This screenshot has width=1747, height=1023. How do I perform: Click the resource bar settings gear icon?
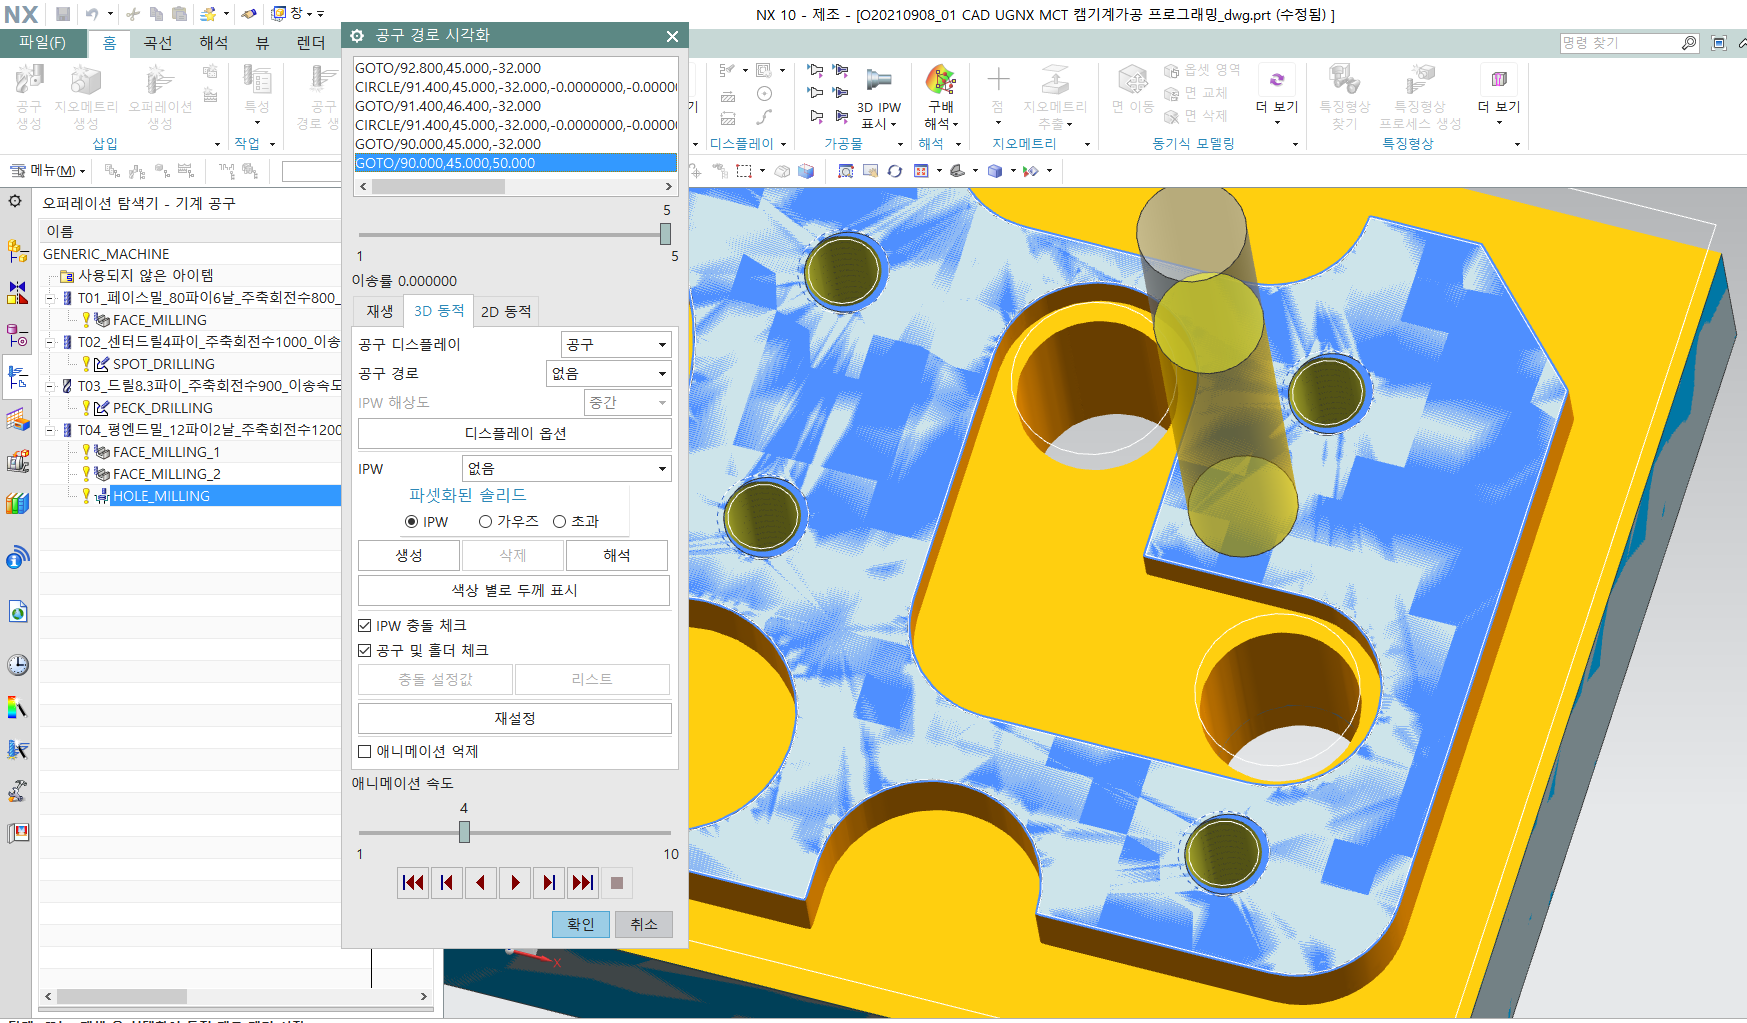tap(15, 201)
